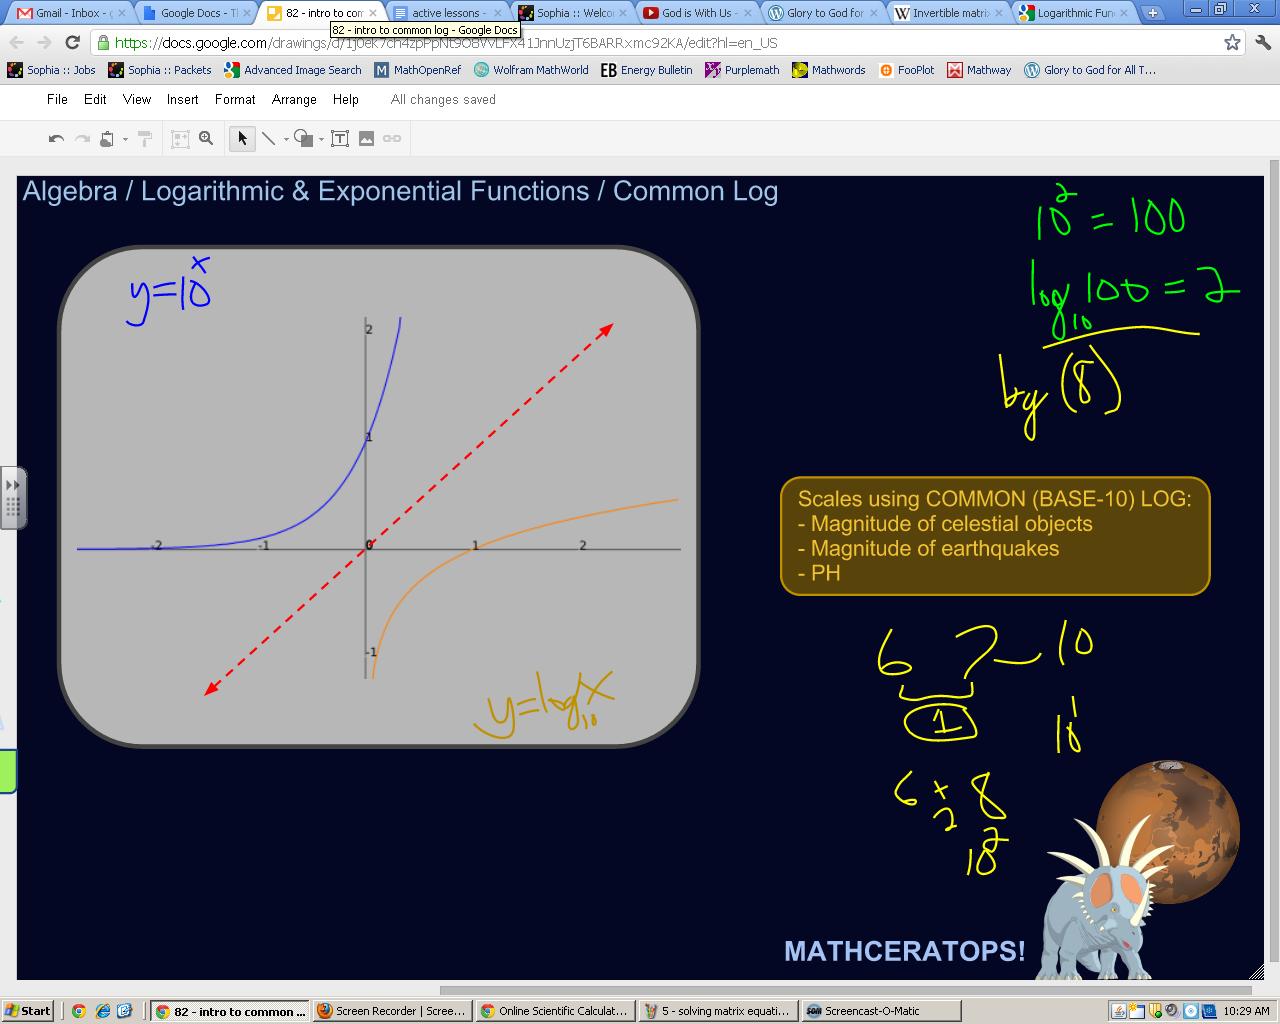Open the FooPlot bookmark
Viewport: 1280px width, 1024px height.
[907, 70]
